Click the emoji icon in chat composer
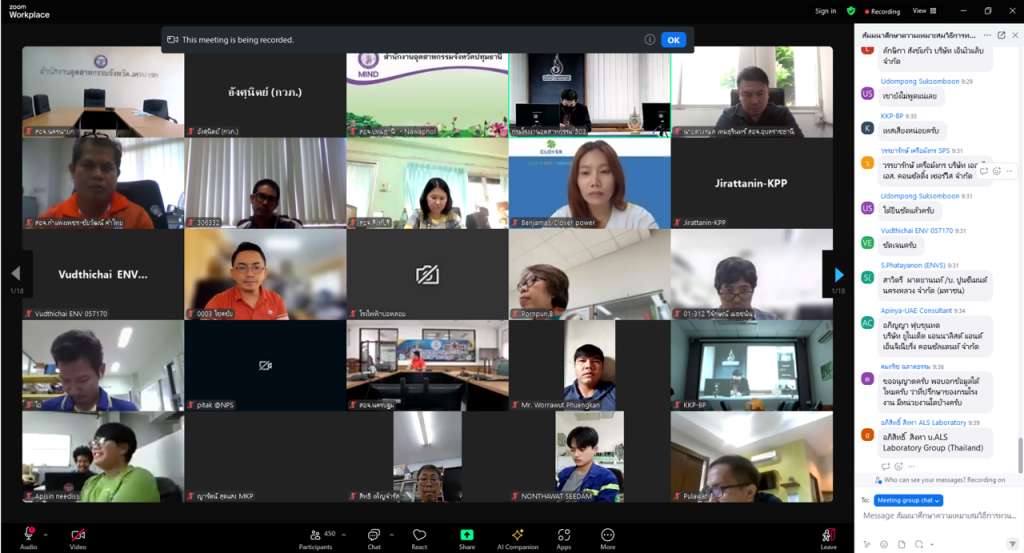 coord(884,544)
